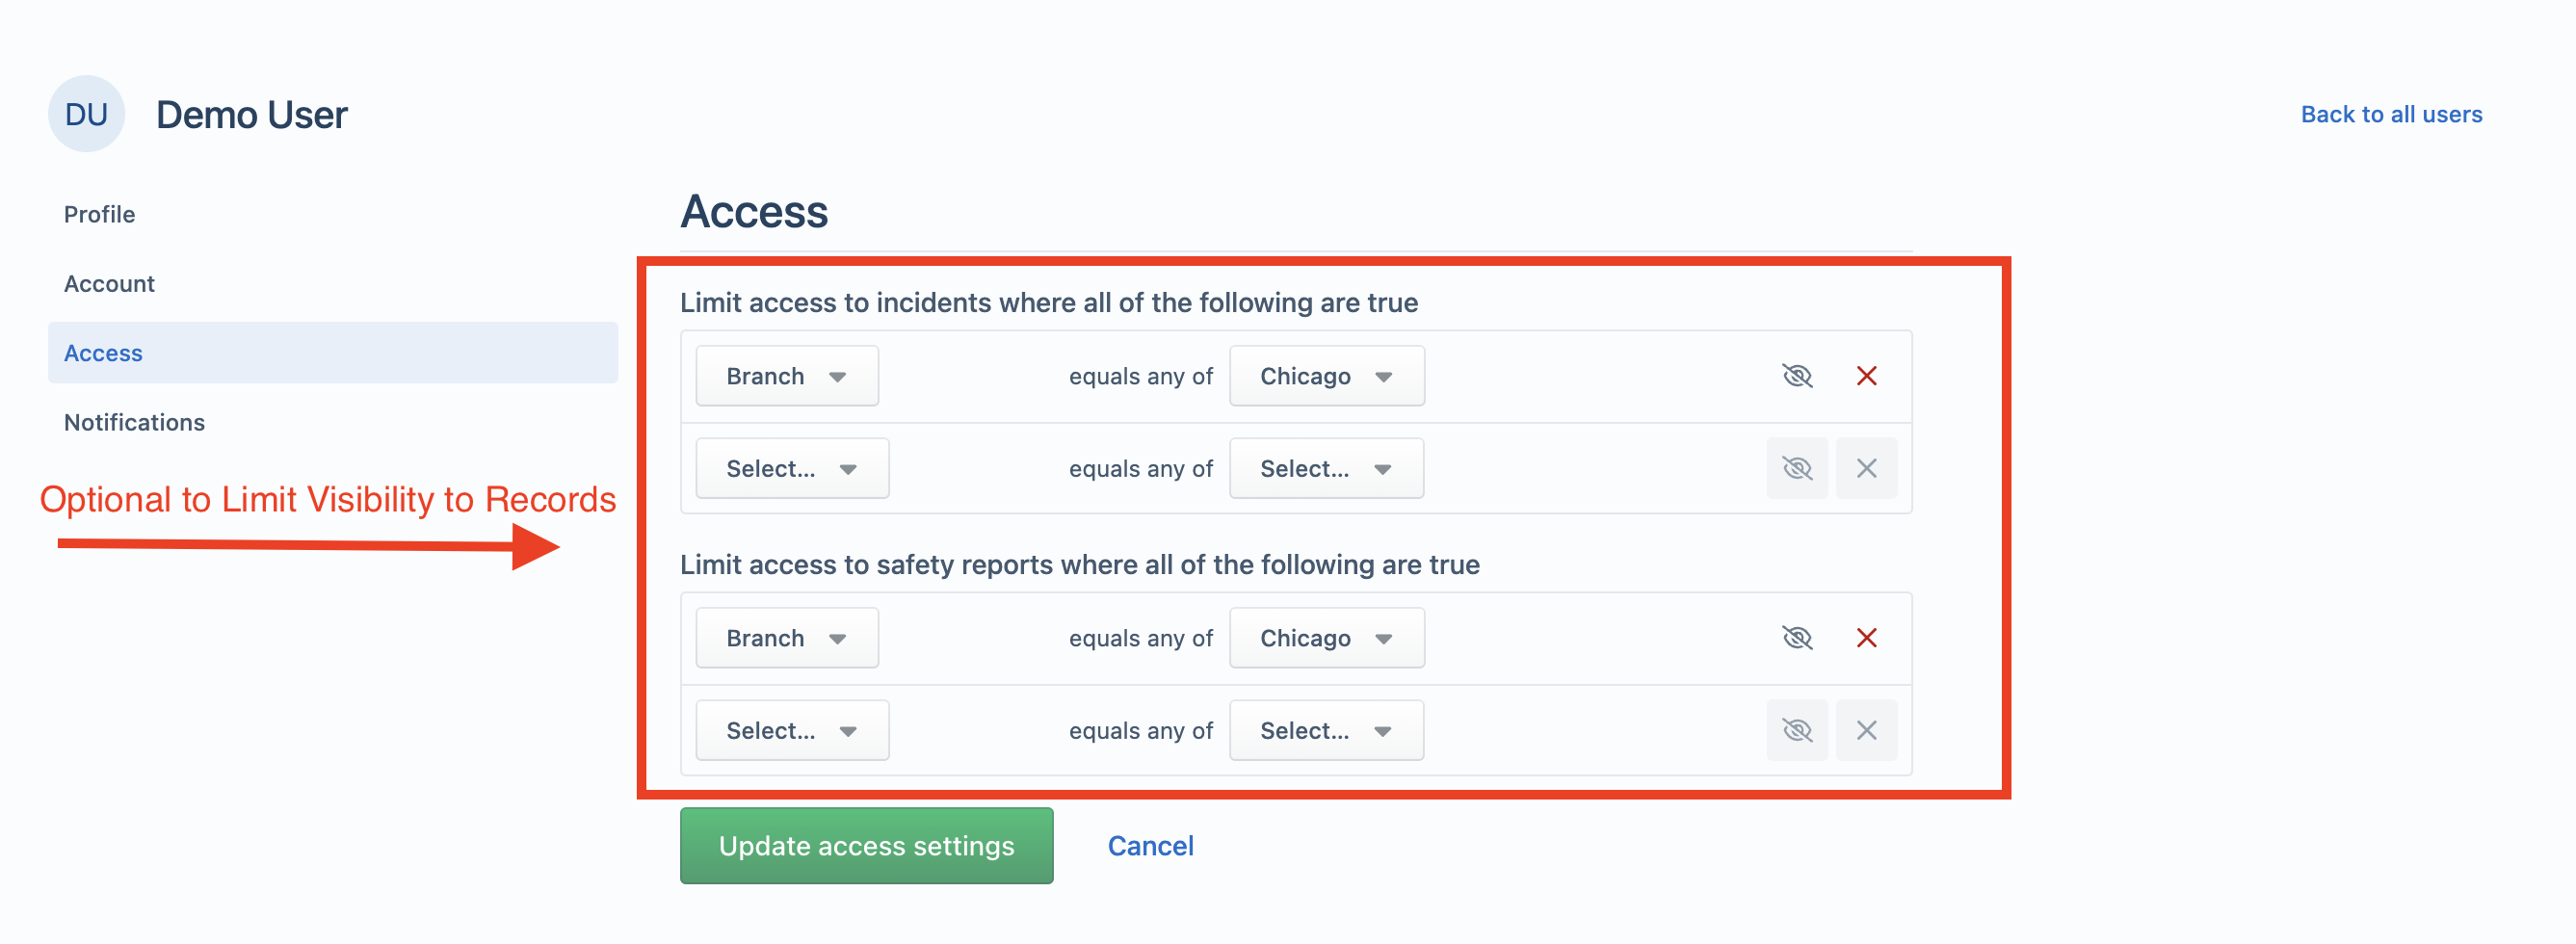This screenshot has width=2576, height=944.
Task: Open the Branch field dropdown for incidents
Action: click(x=787, y=376)
